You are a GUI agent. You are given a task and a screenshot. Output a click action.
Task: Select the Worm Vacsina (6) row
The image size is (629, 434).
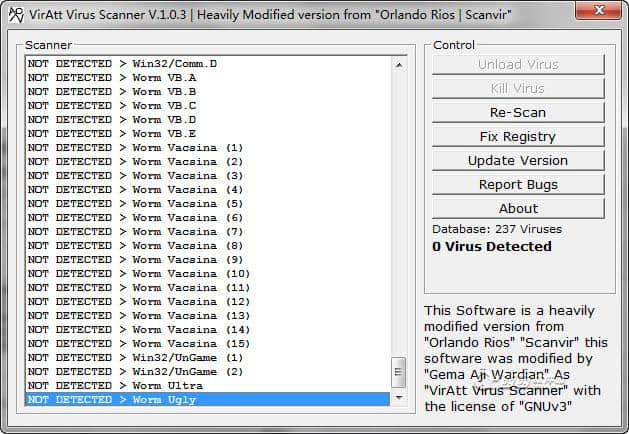pos(208,218)
